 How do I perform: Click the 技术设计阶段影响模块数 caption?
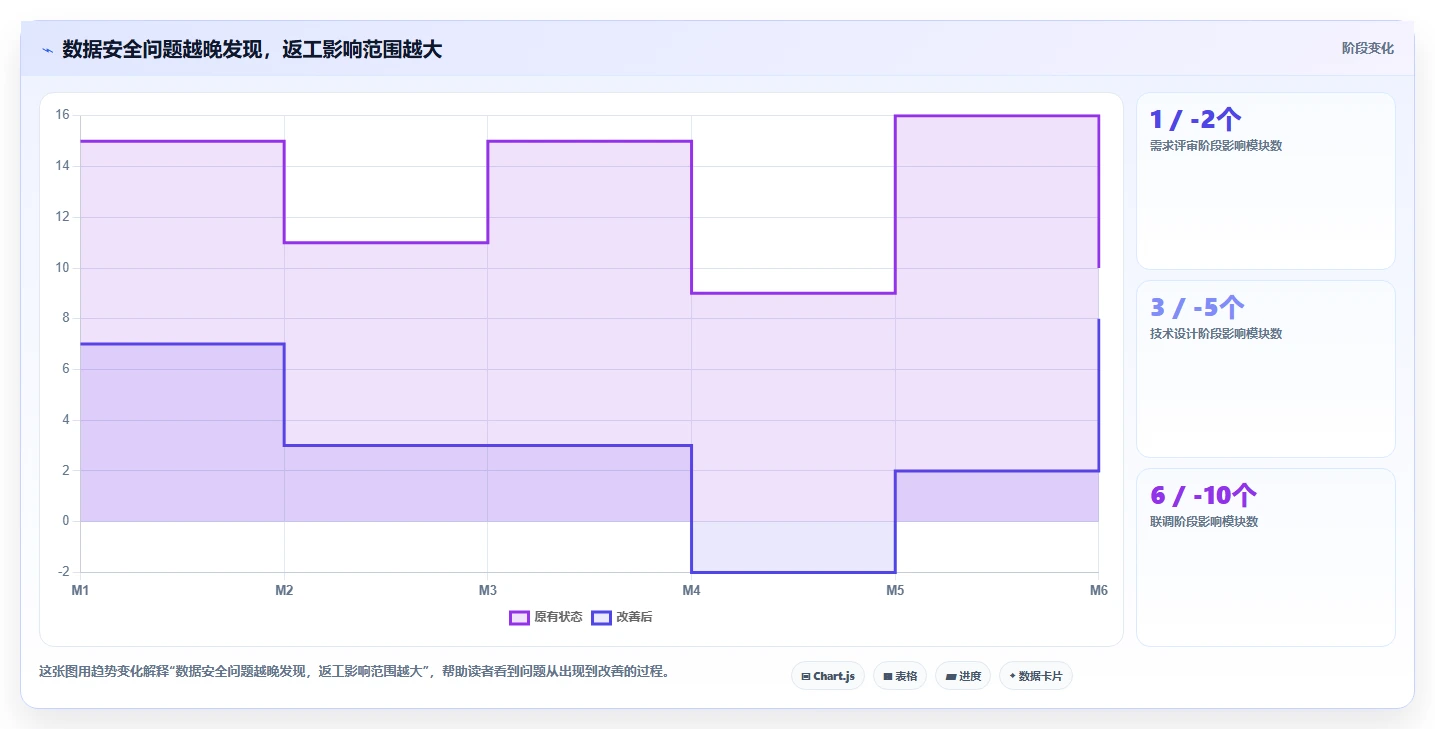click(x=1216, y=333)
